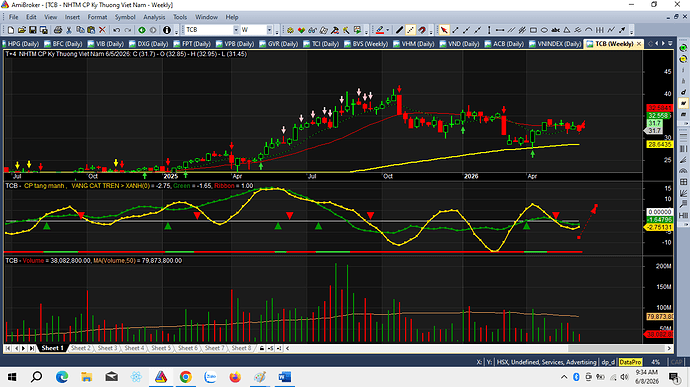Toggle the interval lock button marked -I
The image size is (690, 387).
click(x=279, y=348)
